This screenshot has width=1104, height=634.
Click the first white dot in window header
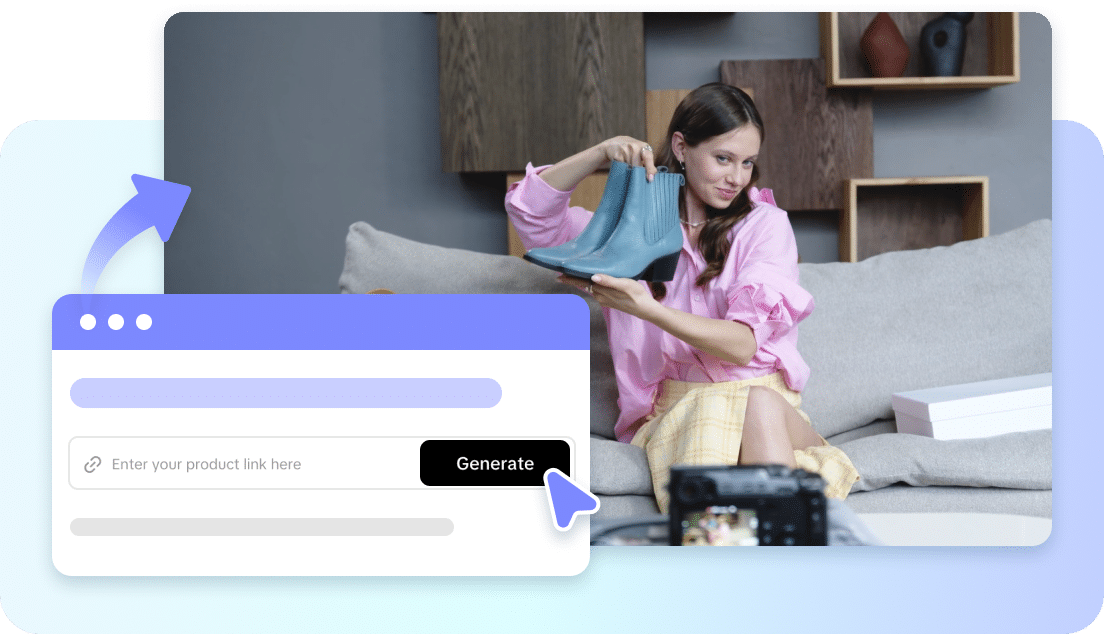point(88,322)
